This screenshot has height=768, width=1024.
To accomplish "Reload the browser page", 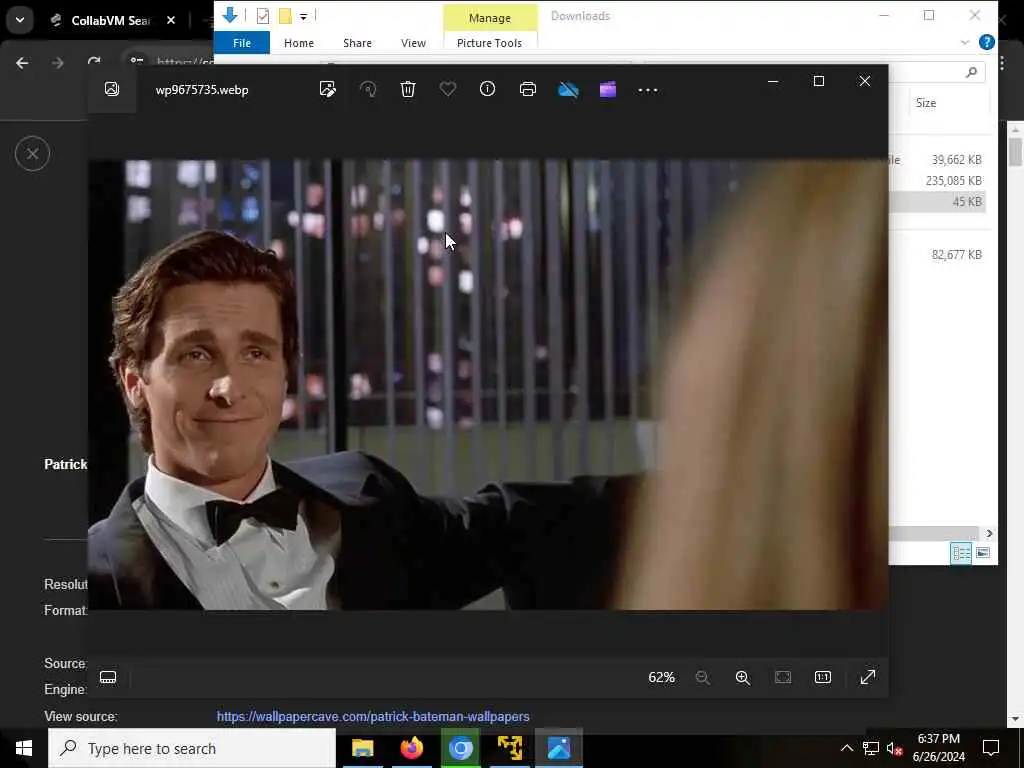I will pos(94,61).
